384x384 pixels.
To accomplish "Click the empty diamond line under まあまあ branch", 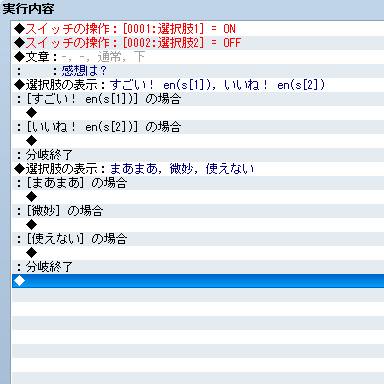I will [x=198, y=197].
